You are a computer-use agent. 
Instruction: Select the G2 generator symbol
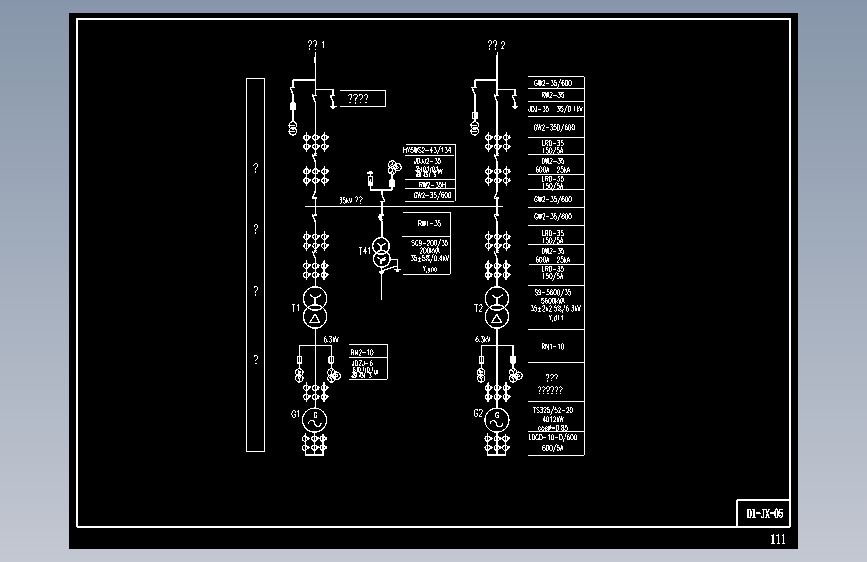tap(497, 420)
